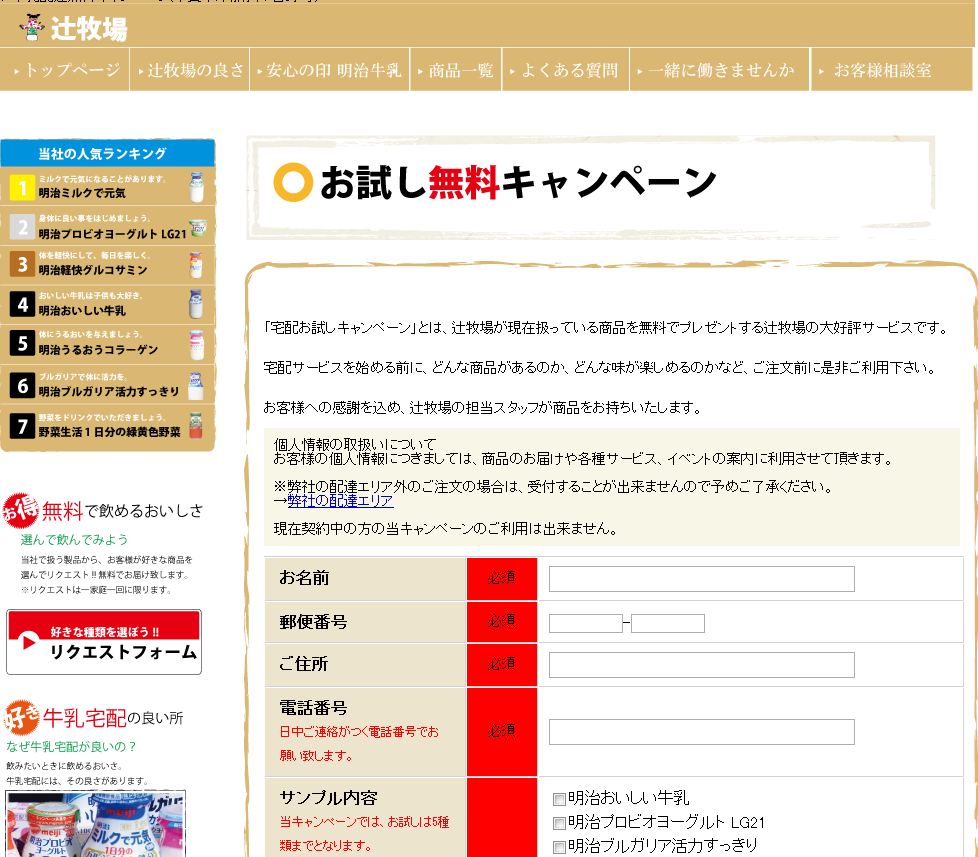Check the 明治プロビオヨーグルト LG21 checkbox

(x=559, y=823)
